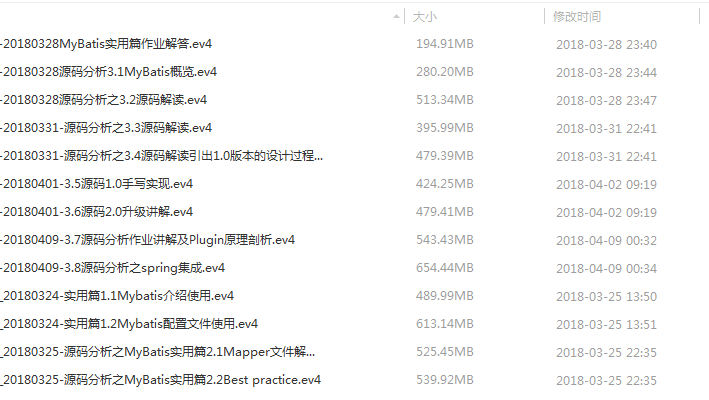The width and height of the screenshot is (709, 400).
Task: Click the 654.44MB size cell
Action: 445,268
